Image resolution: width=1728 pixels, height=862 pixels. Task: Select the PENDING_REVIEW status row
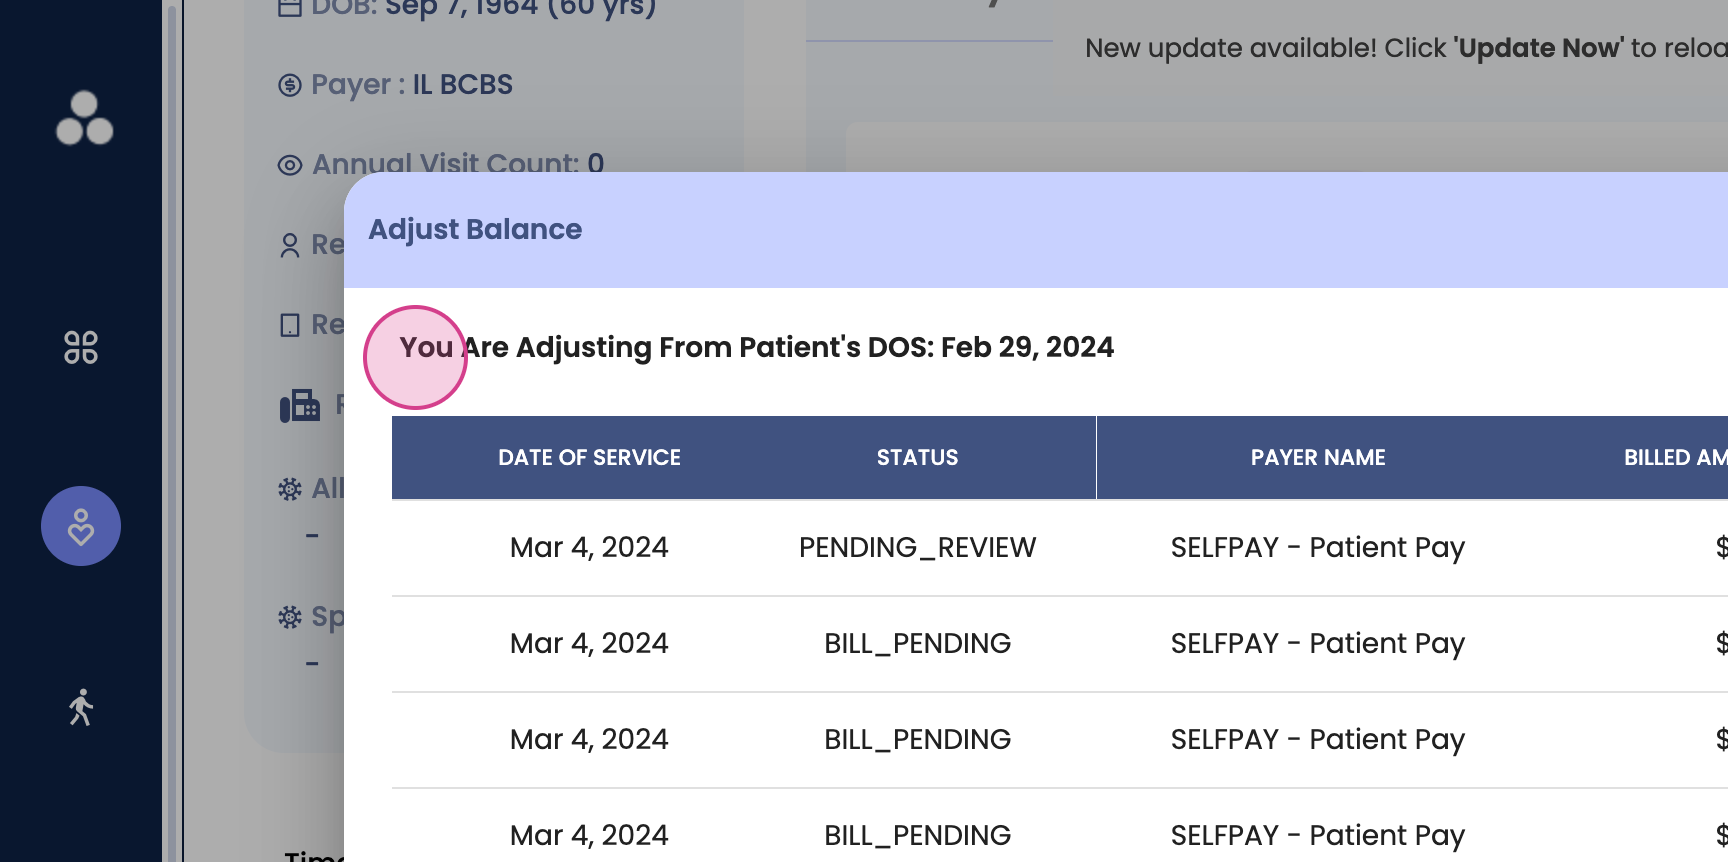coord(917,548)
